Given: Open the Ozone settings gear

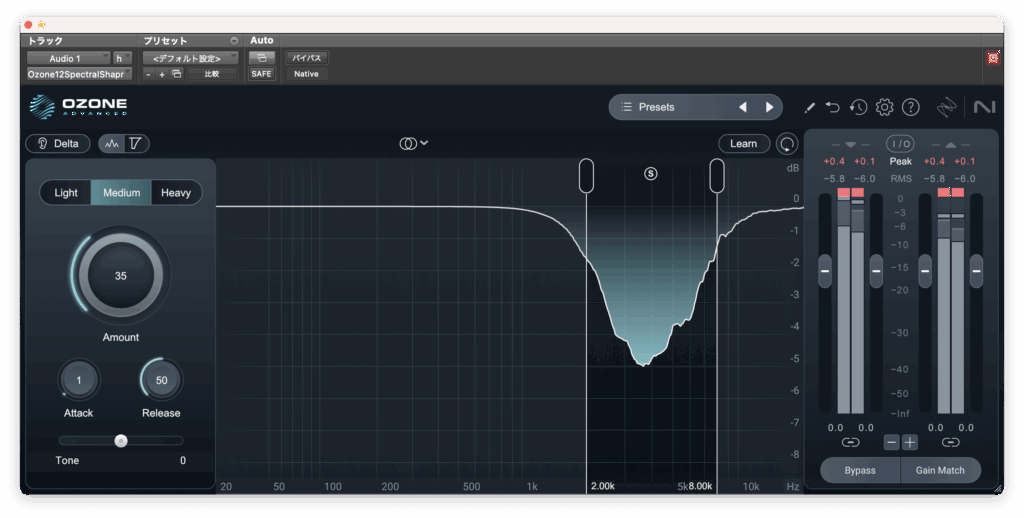Looking at the screenshot, I should click(x=884, y=107).
